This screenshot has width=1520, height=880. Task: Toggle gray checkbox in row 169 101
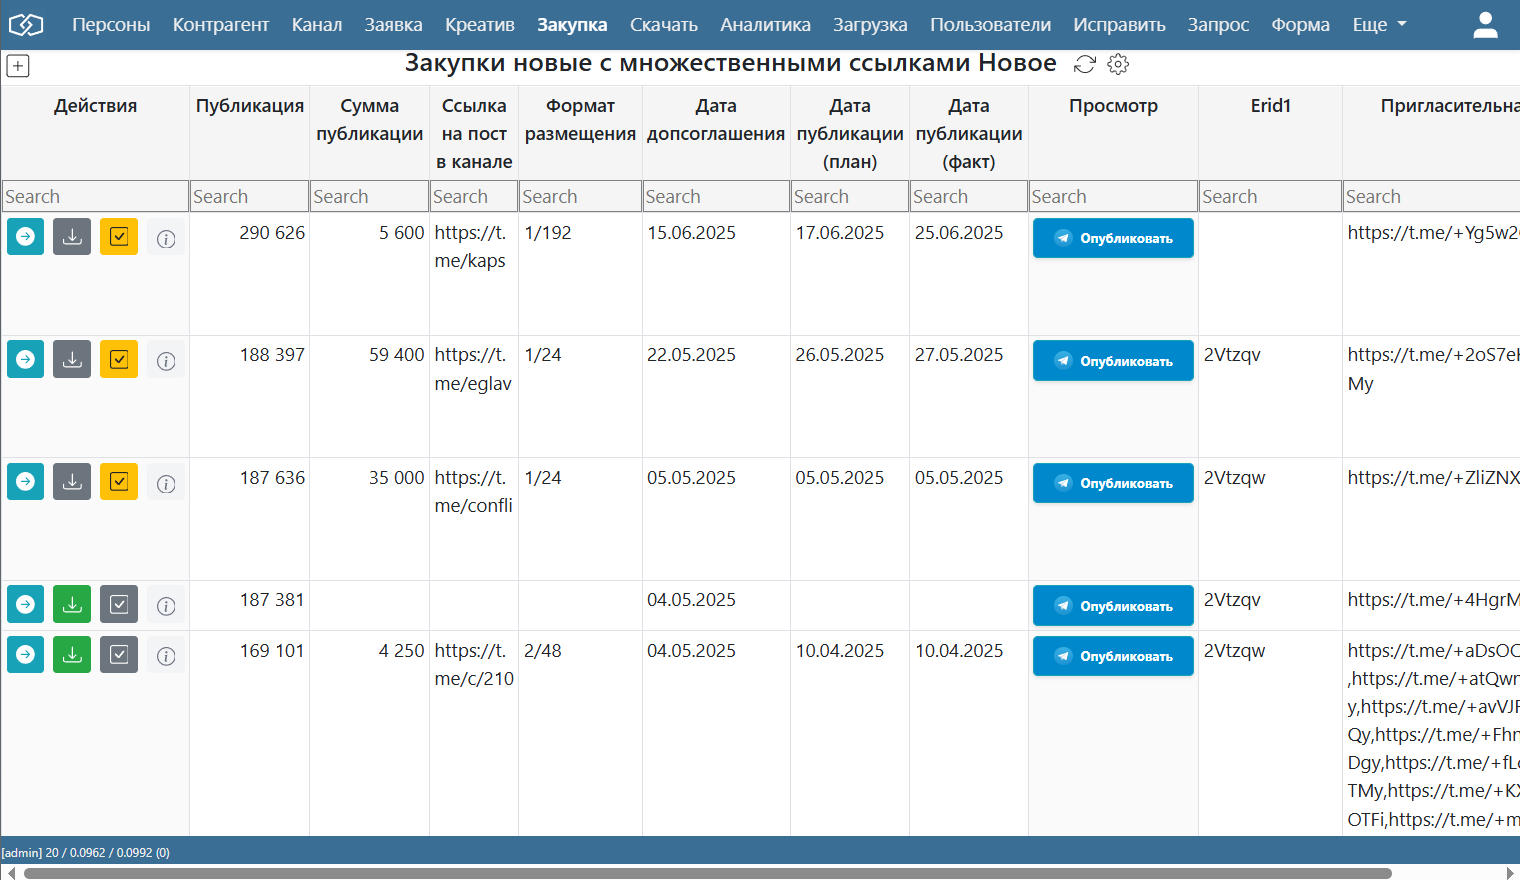[x=119, y=655]
